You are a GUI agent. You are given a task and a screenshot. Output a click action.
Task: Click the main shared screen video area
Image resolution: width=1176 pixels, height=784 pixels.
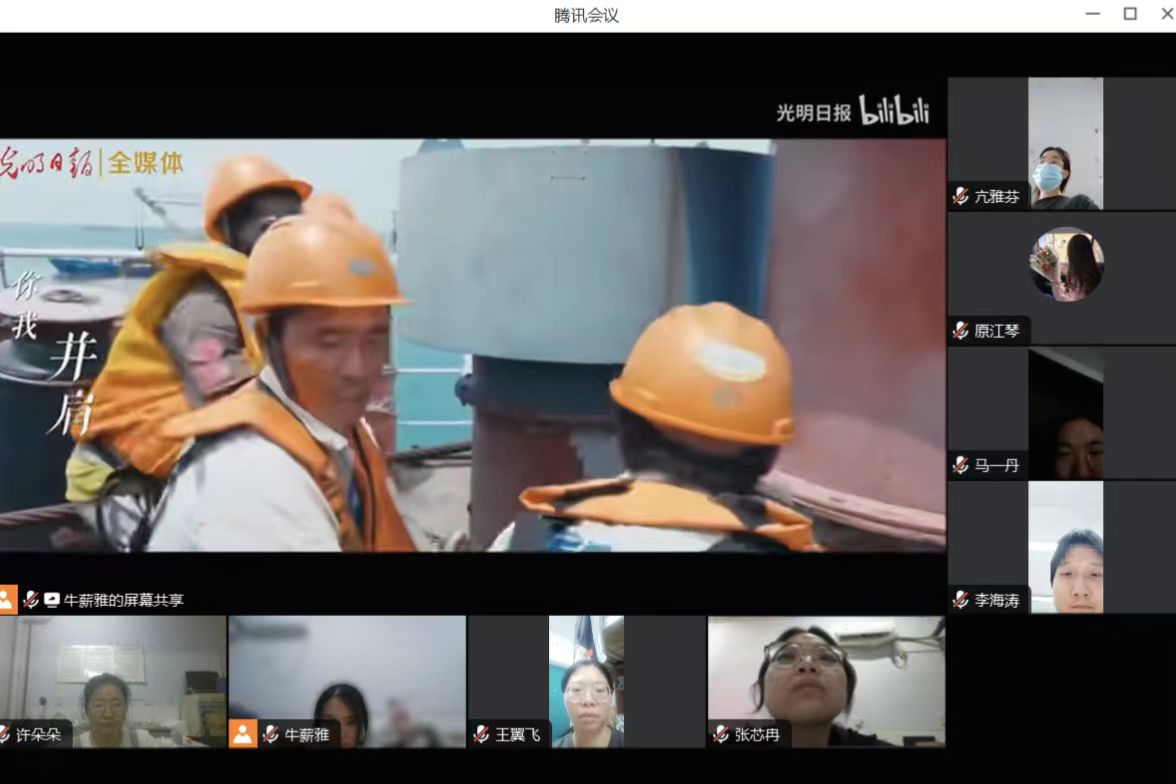[472, 345]
